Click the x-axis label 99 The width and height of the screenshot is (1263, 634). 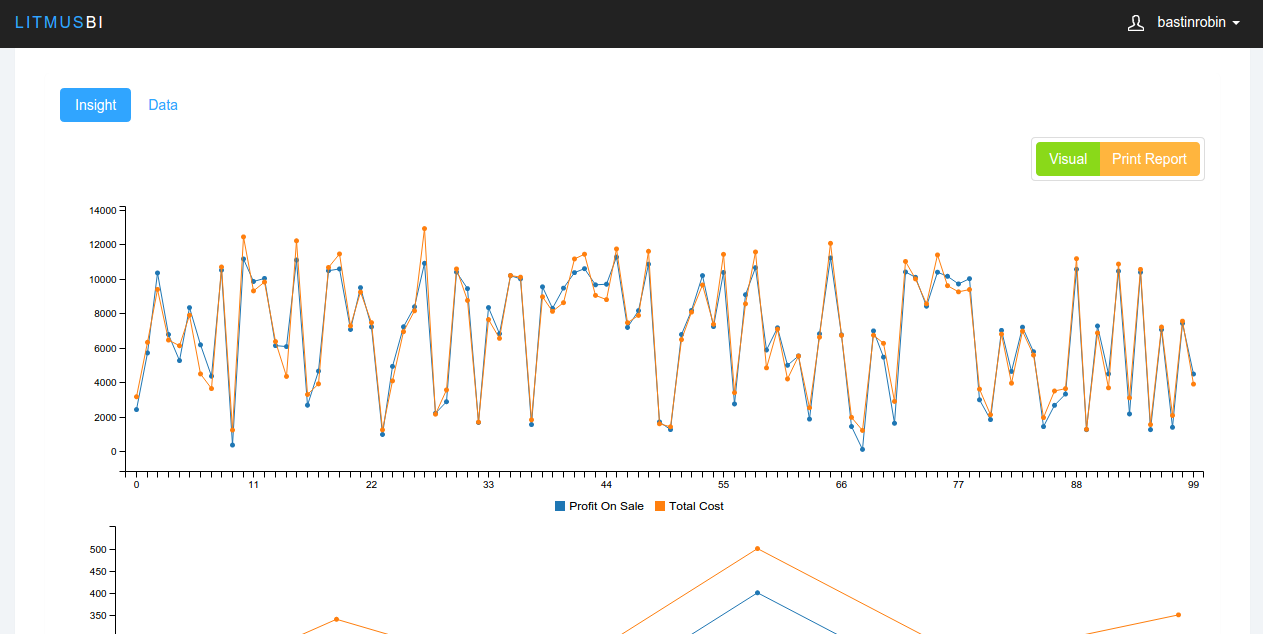[1193, 485]
